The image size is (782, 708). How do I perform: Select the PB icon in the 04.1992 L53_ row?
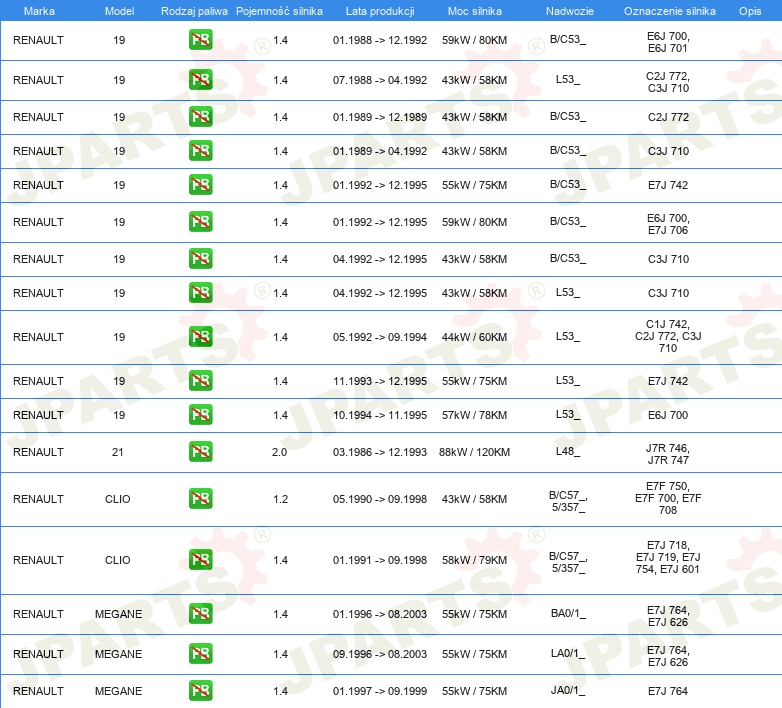(200, 293)
